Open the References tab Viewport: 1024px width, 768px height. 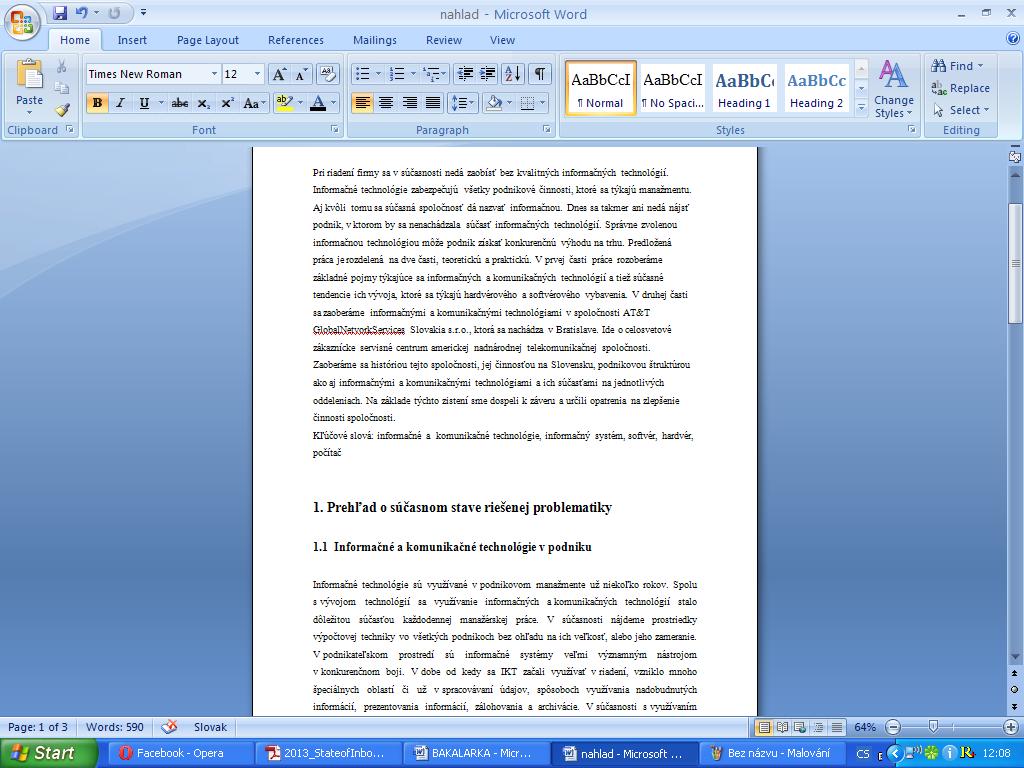click(x=295, y=40)
